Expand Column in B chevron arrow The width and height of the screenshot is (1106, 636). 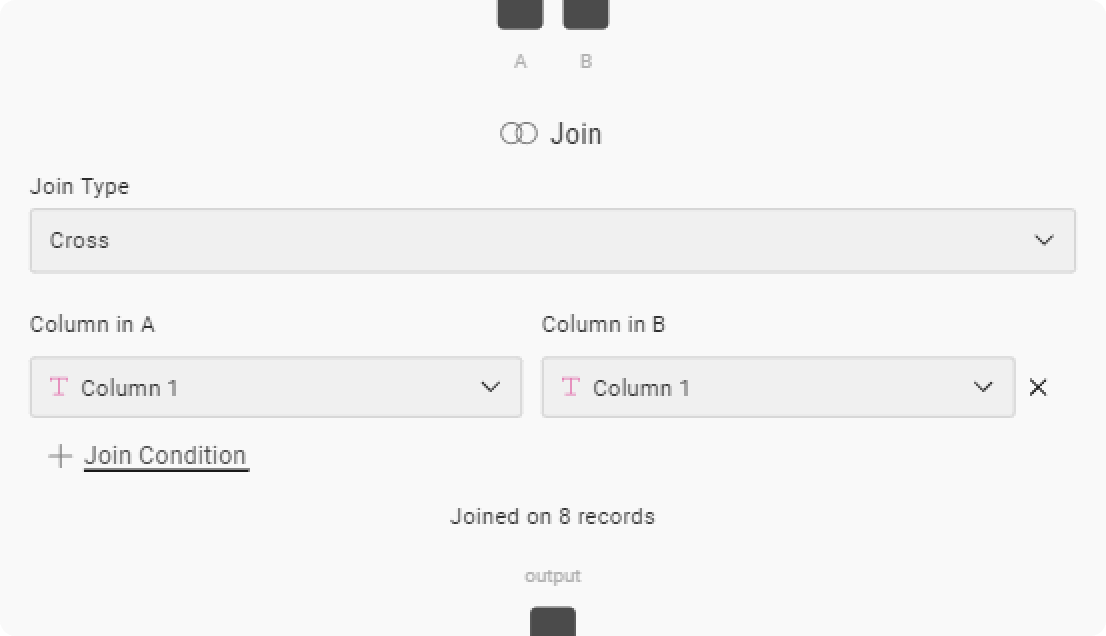(983, 387)
